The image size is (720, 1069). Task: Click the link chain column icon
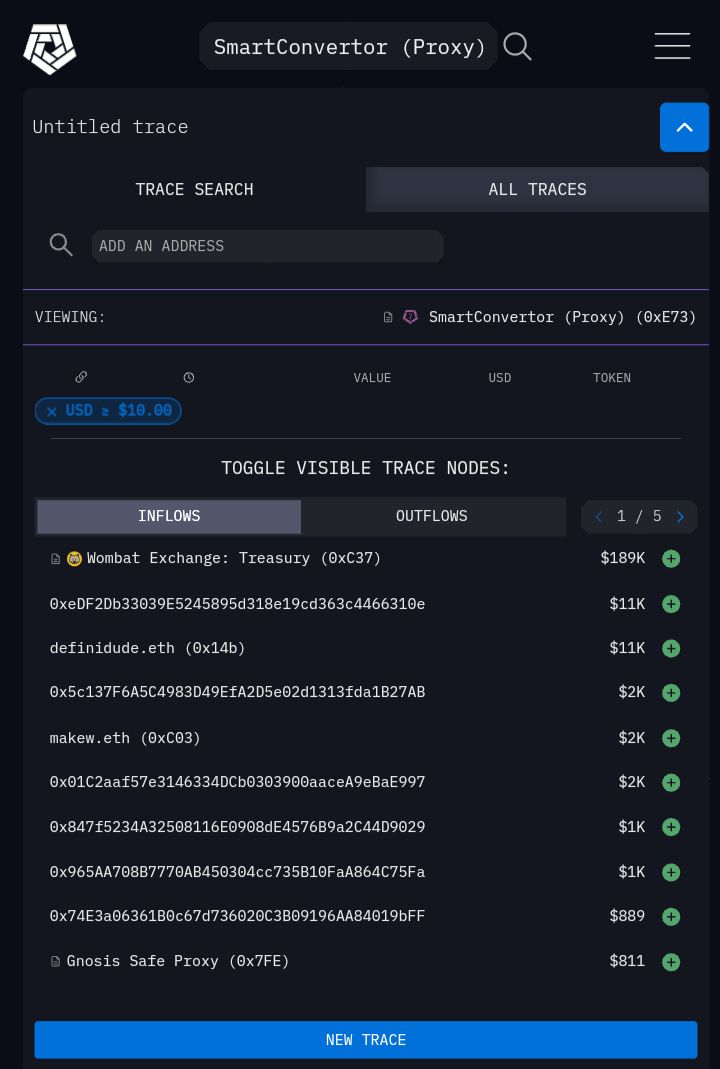point(81,377)
